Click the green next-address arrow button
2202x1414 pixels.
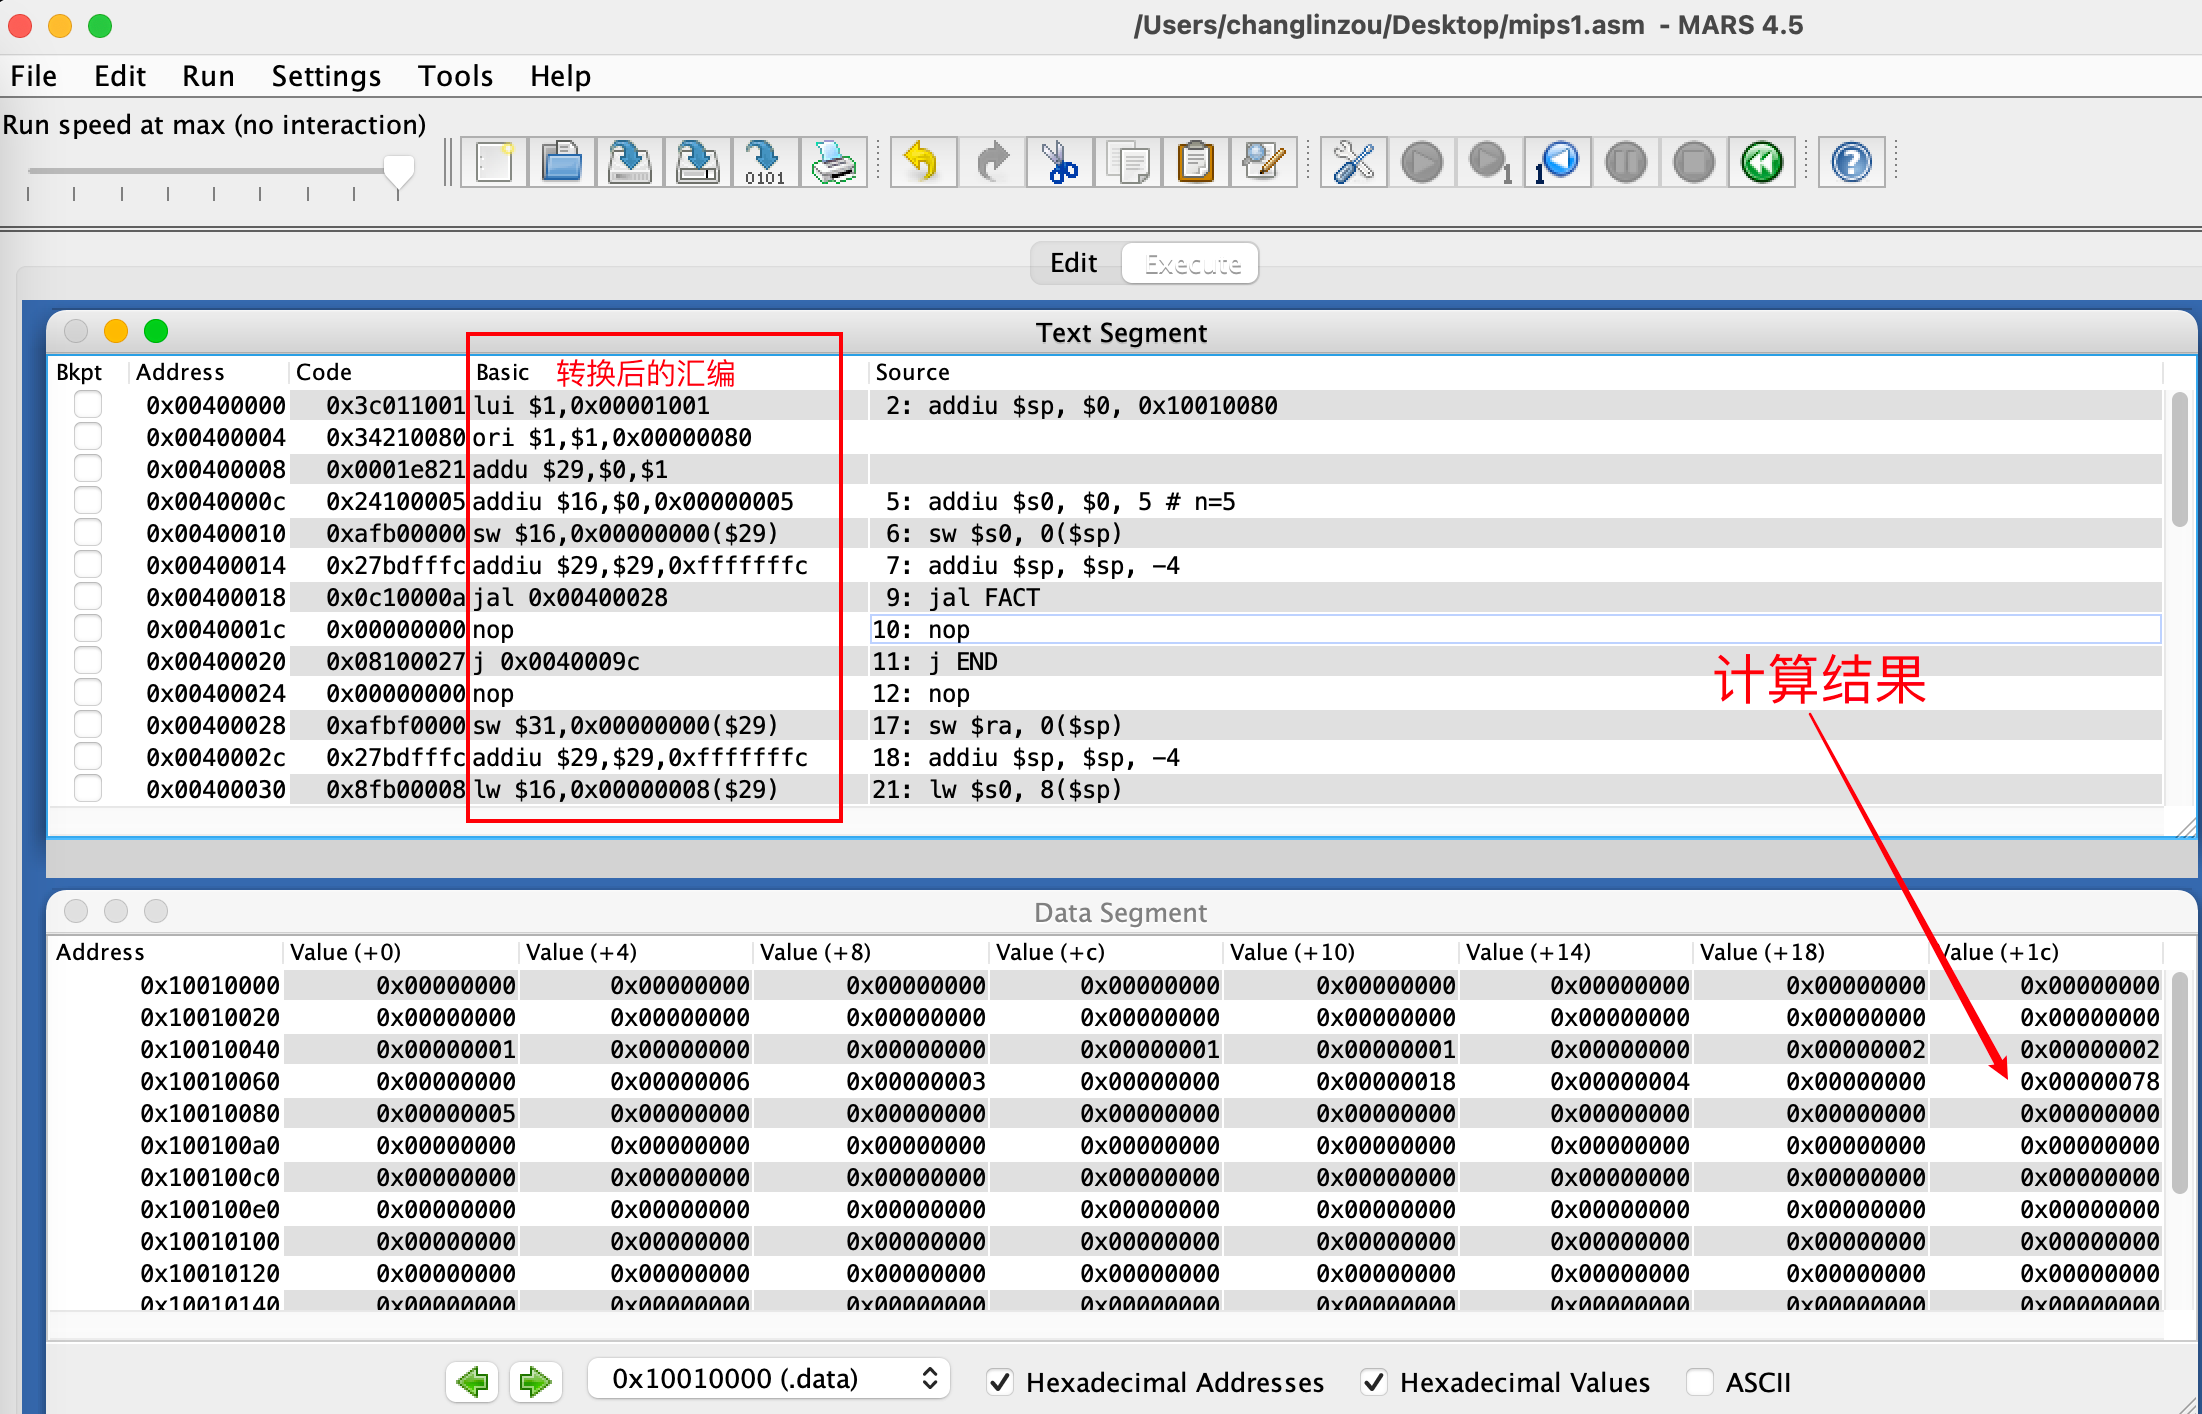click(536, 1382)
